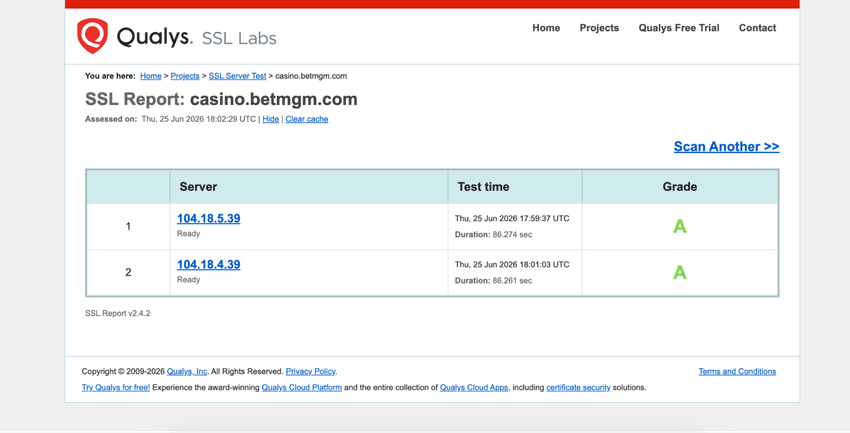Viewport: 850px width, 433px height.
Task: Follow the Home breadcrumb link
Action: point(151,76)
